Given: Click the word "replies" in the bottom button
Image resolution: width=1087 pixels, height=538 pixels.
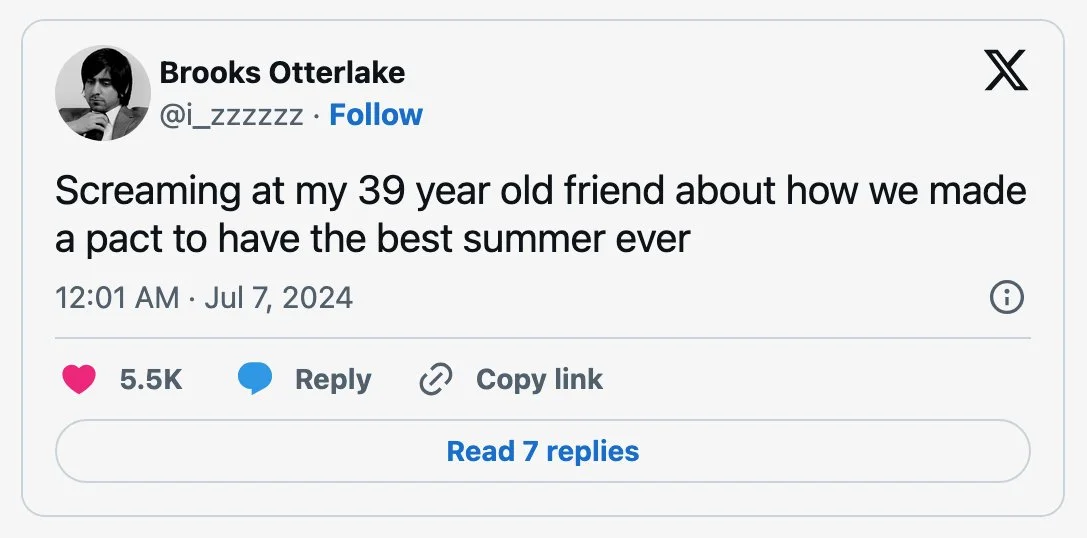Looking at the screenshot, I should click(593, 451).
